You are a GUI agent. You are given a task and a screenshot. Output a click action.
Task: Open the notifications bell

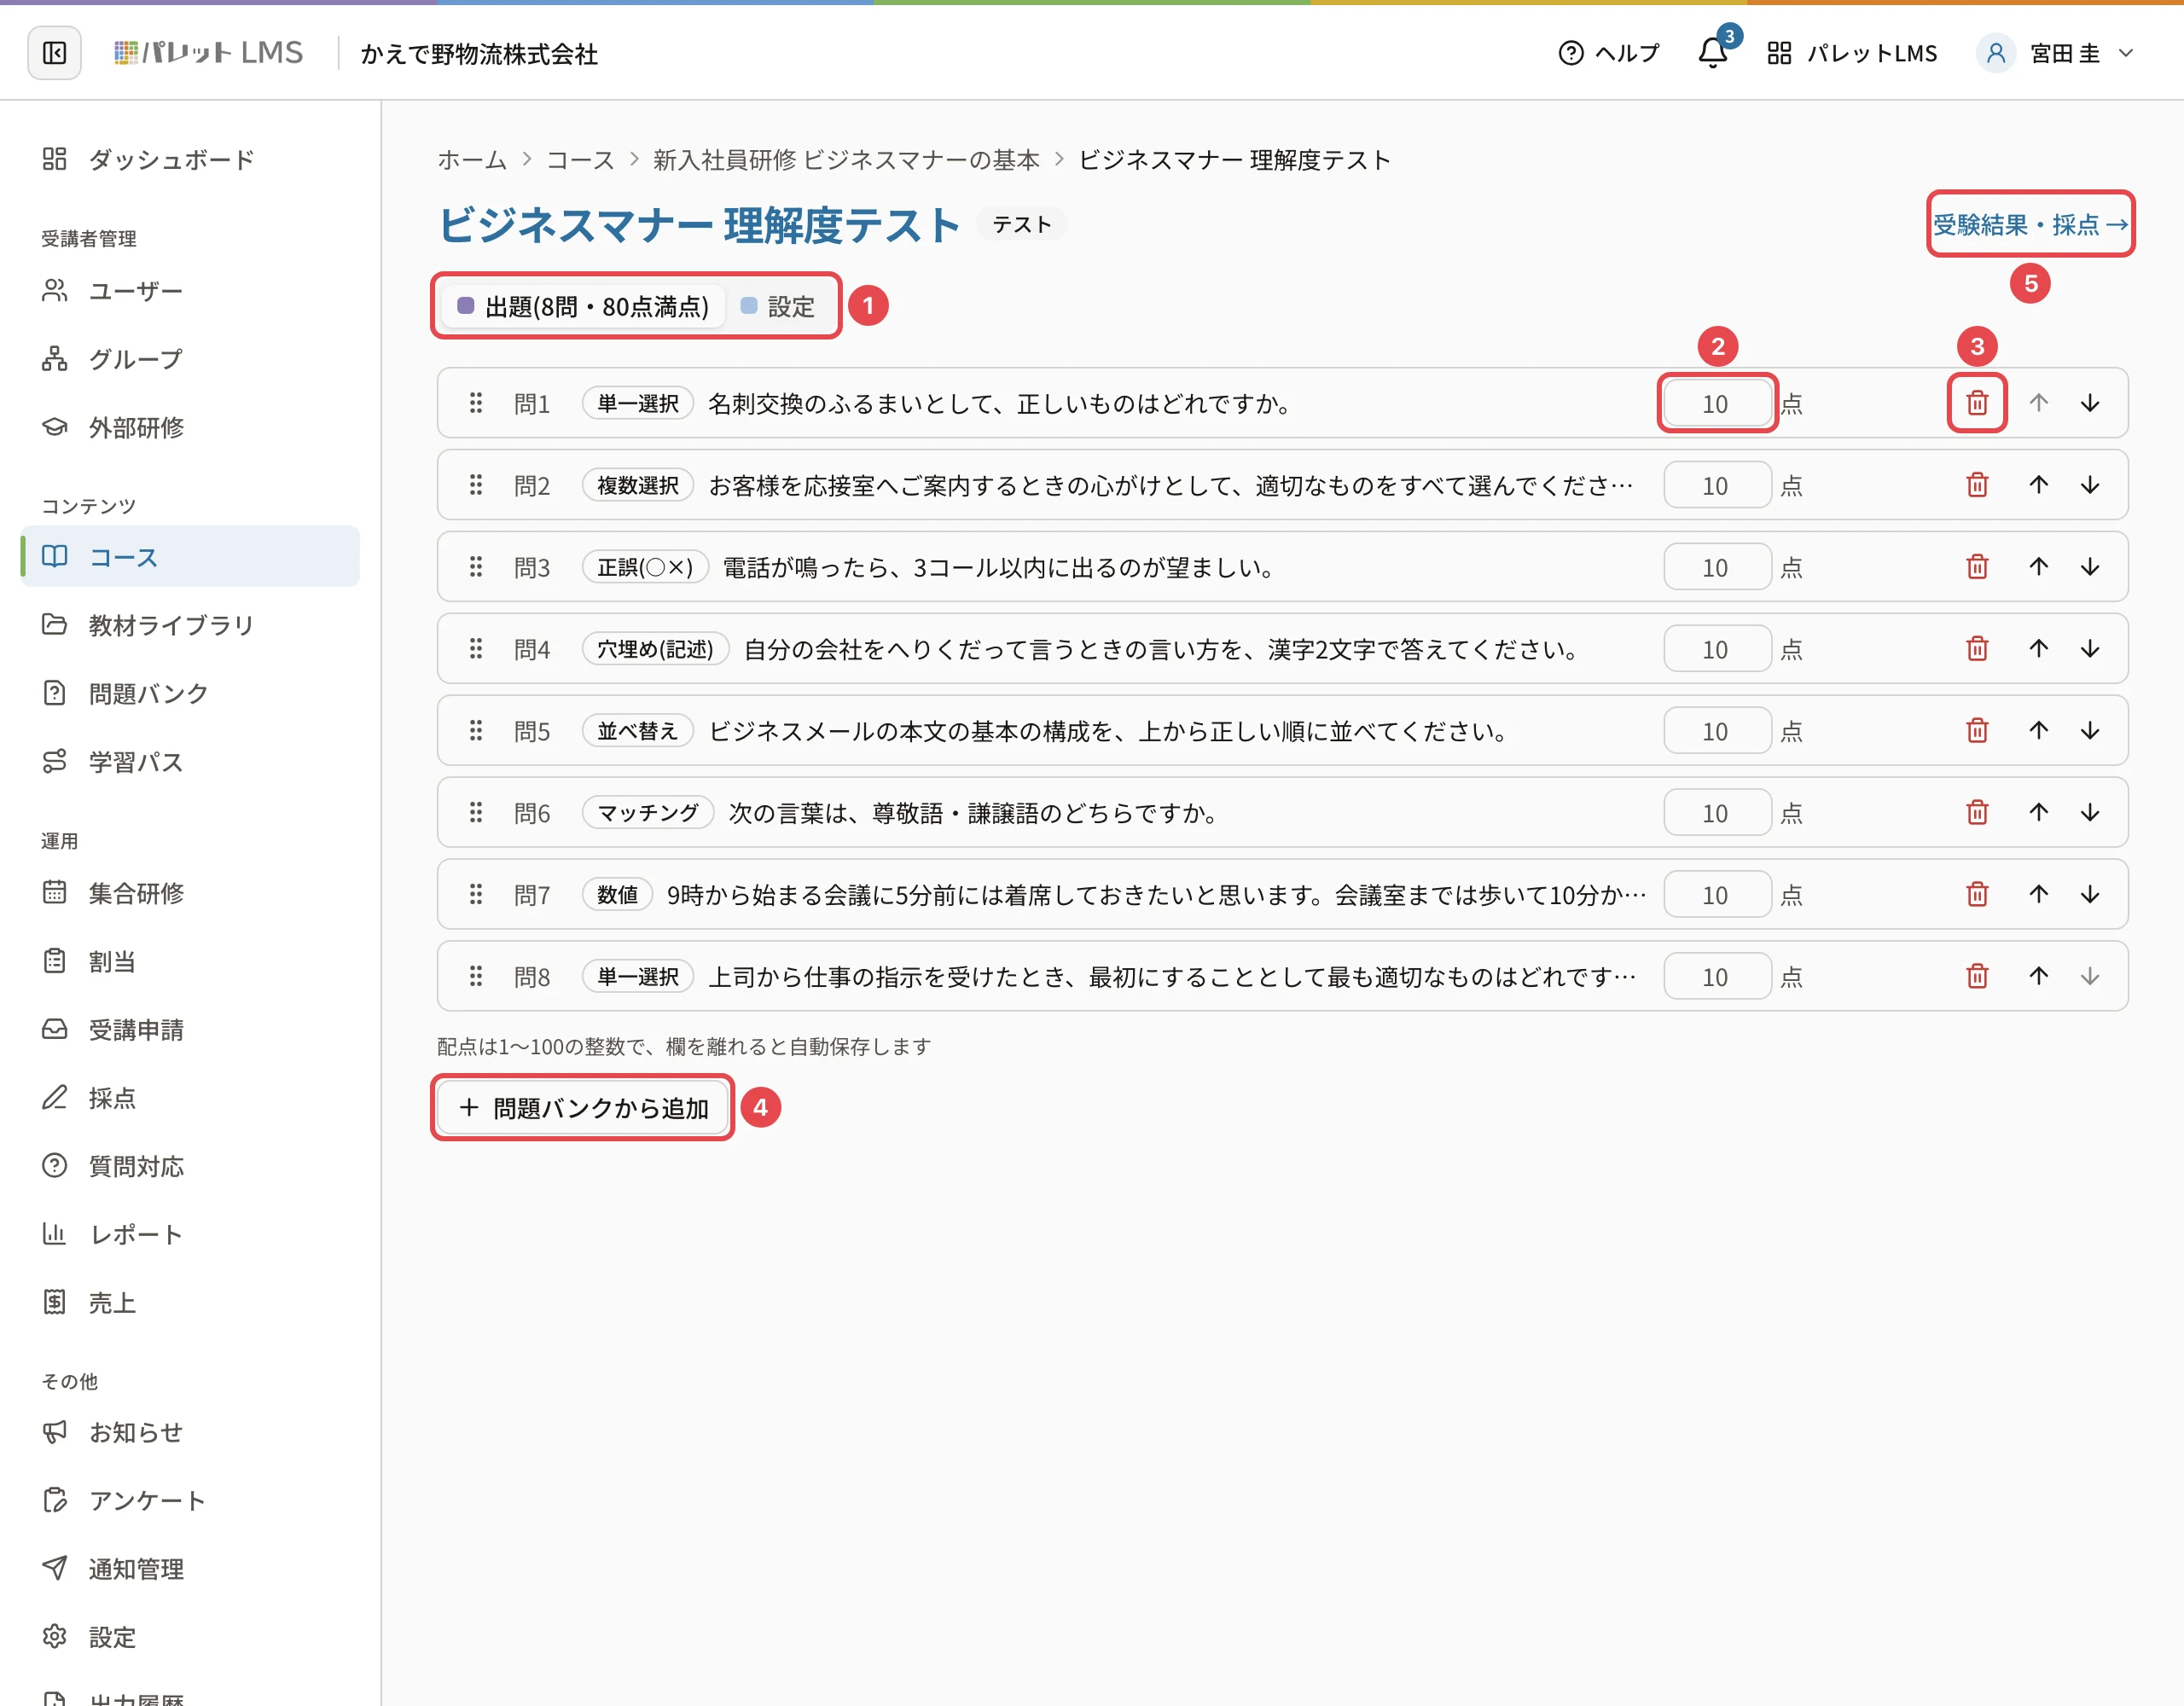1713,53
